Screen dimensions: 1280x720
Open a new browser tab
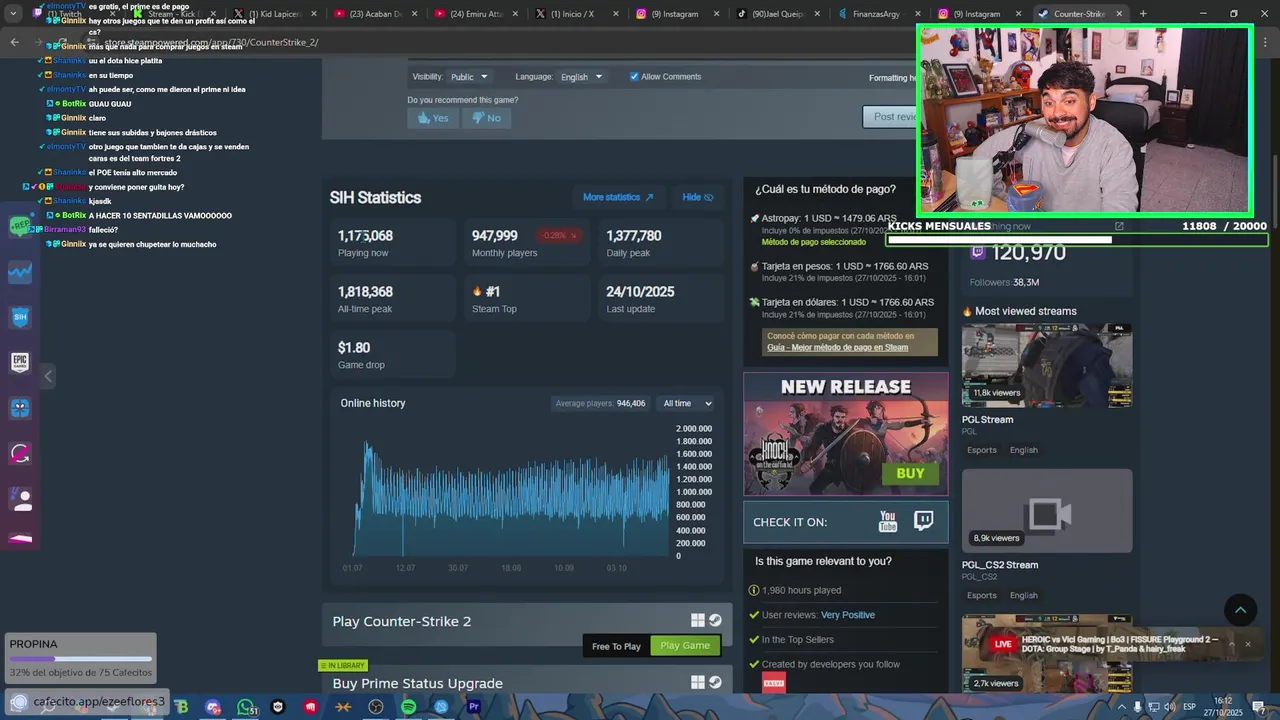[x=1143, y=14]
